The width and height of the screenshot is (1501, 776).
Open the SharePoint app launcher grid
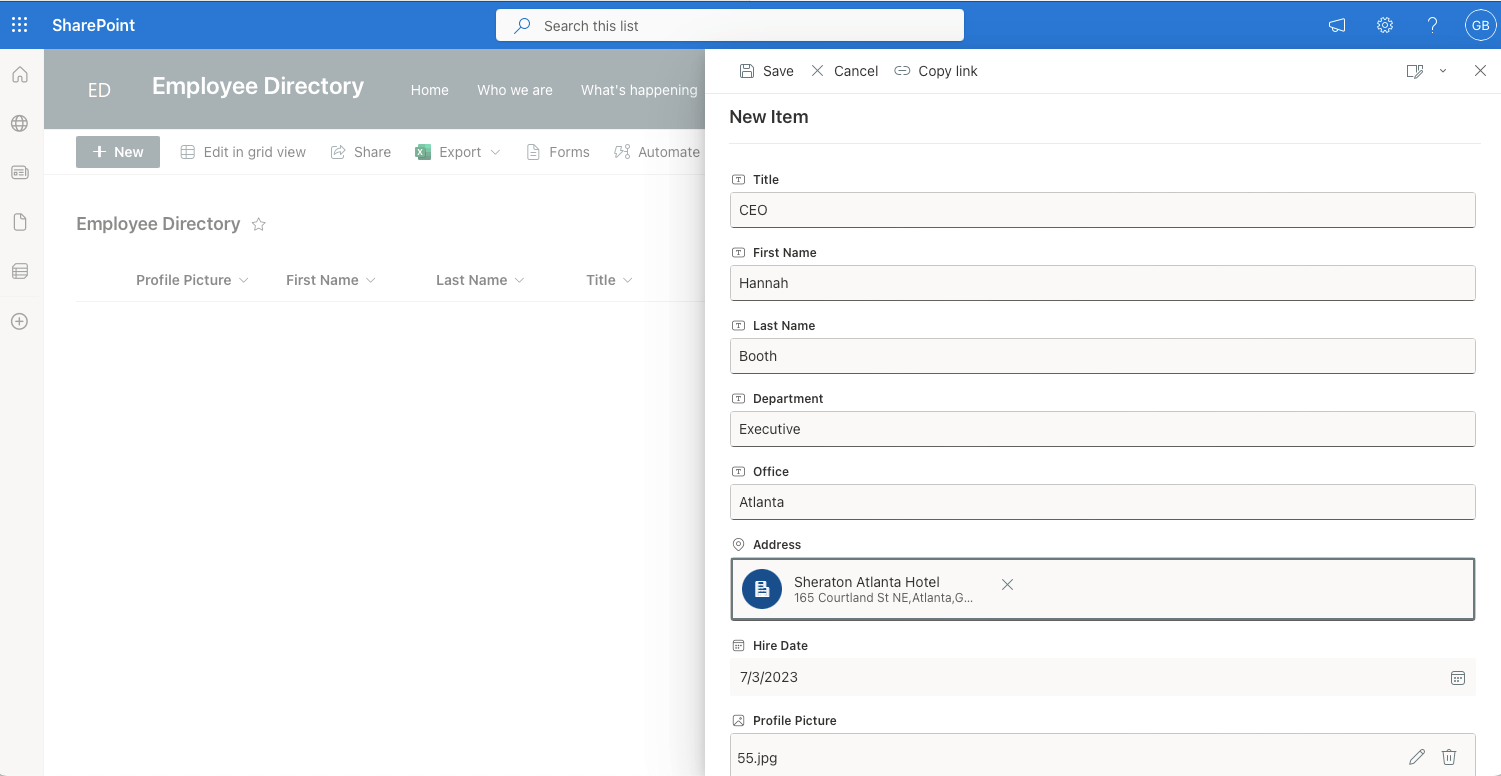tap(19, 24)
